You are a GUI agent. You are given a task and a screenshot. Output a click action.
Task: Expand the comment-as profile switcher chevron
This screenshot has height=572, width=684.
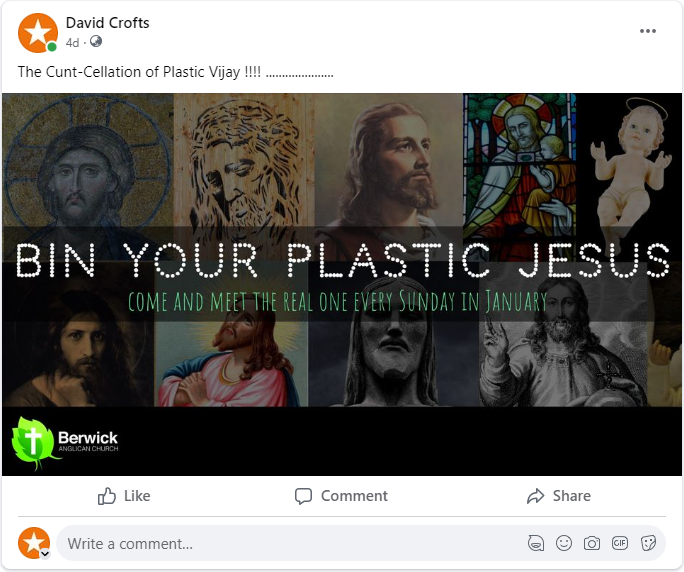45,553
